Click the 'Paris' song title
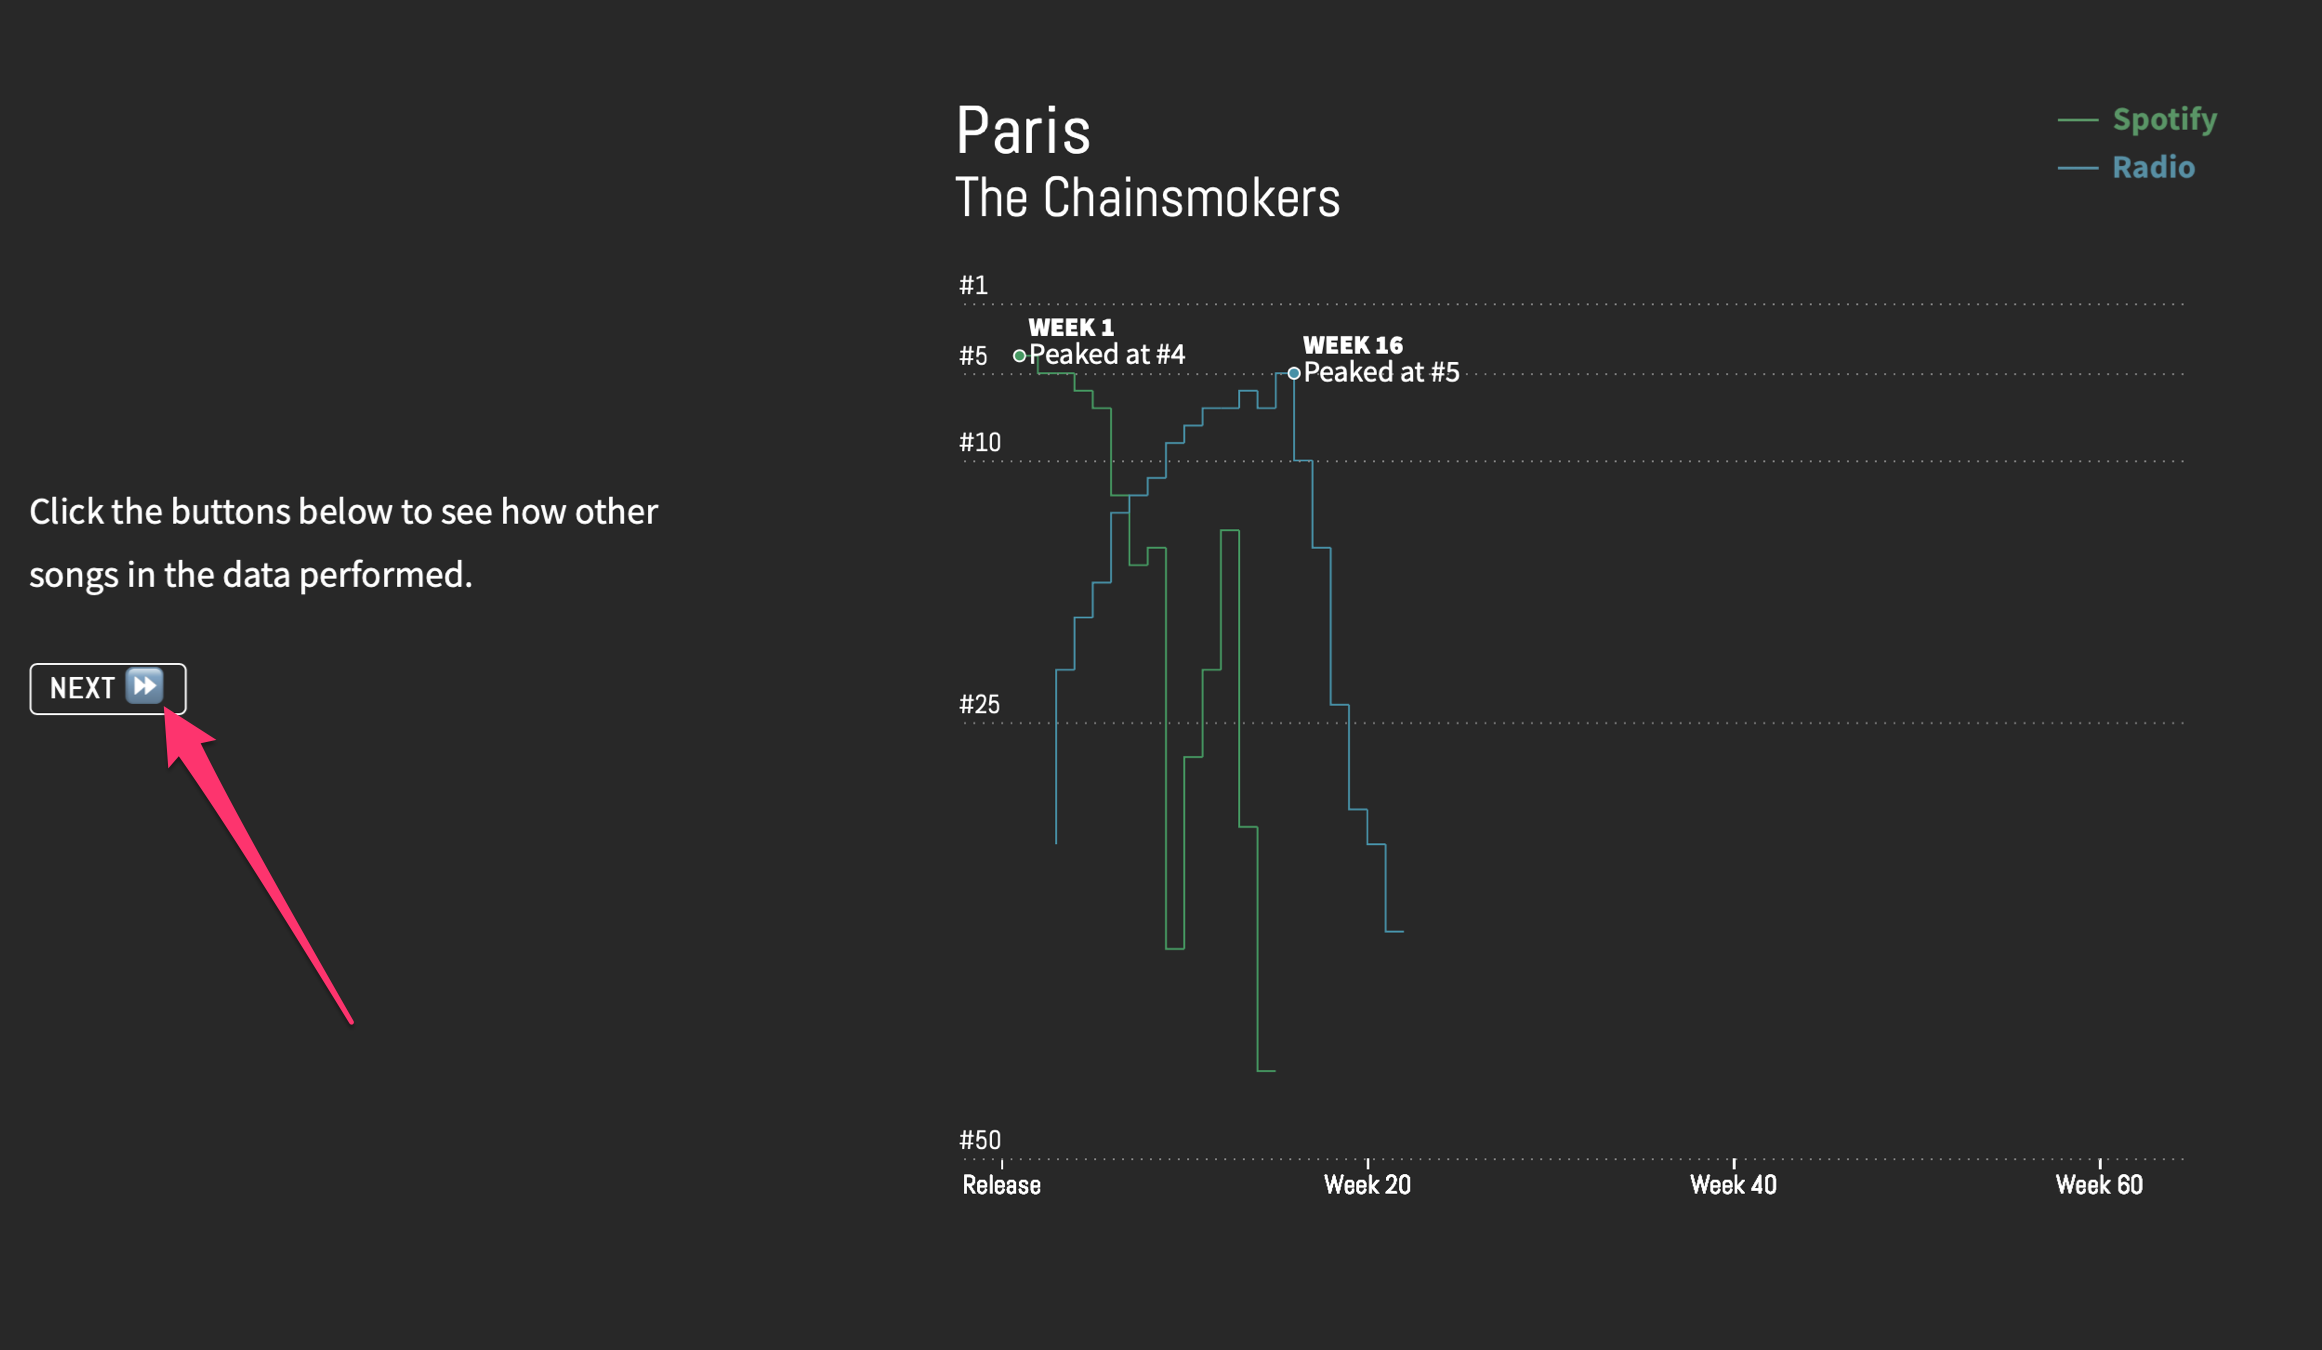 pyautogui.click(x=1023, y=130)
